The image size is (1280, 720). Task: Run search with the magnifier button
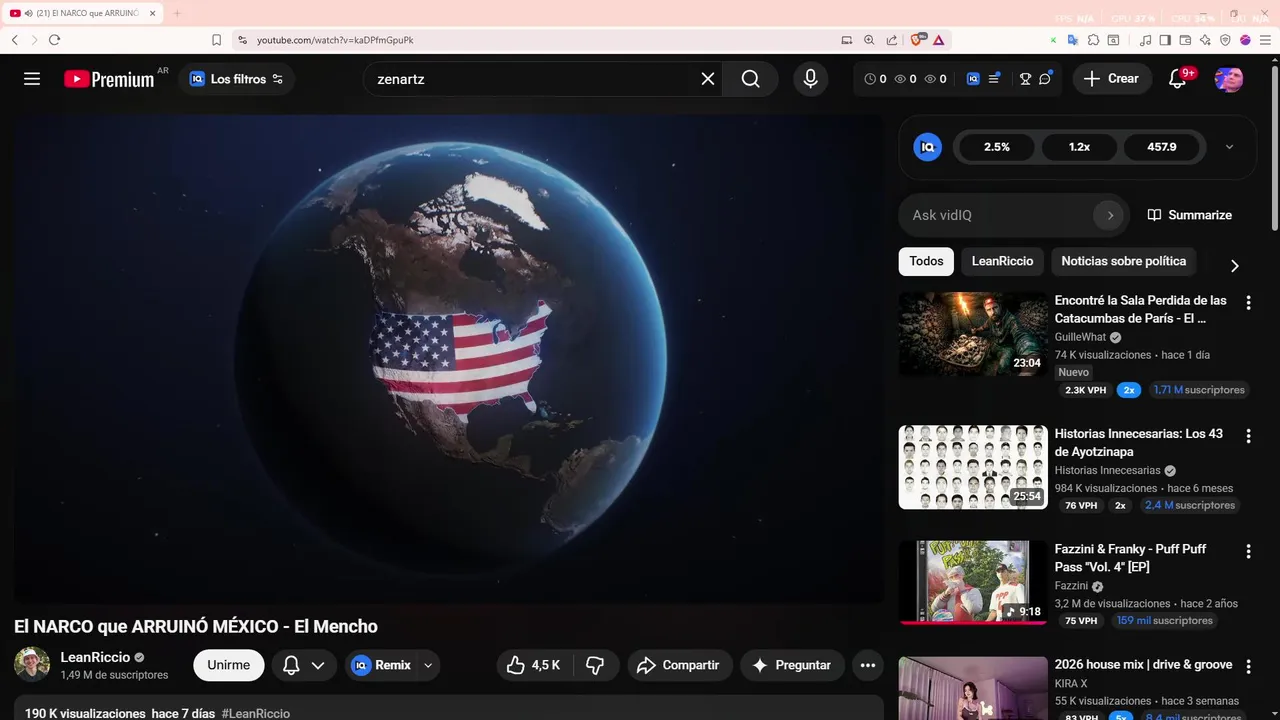point(751,79)
